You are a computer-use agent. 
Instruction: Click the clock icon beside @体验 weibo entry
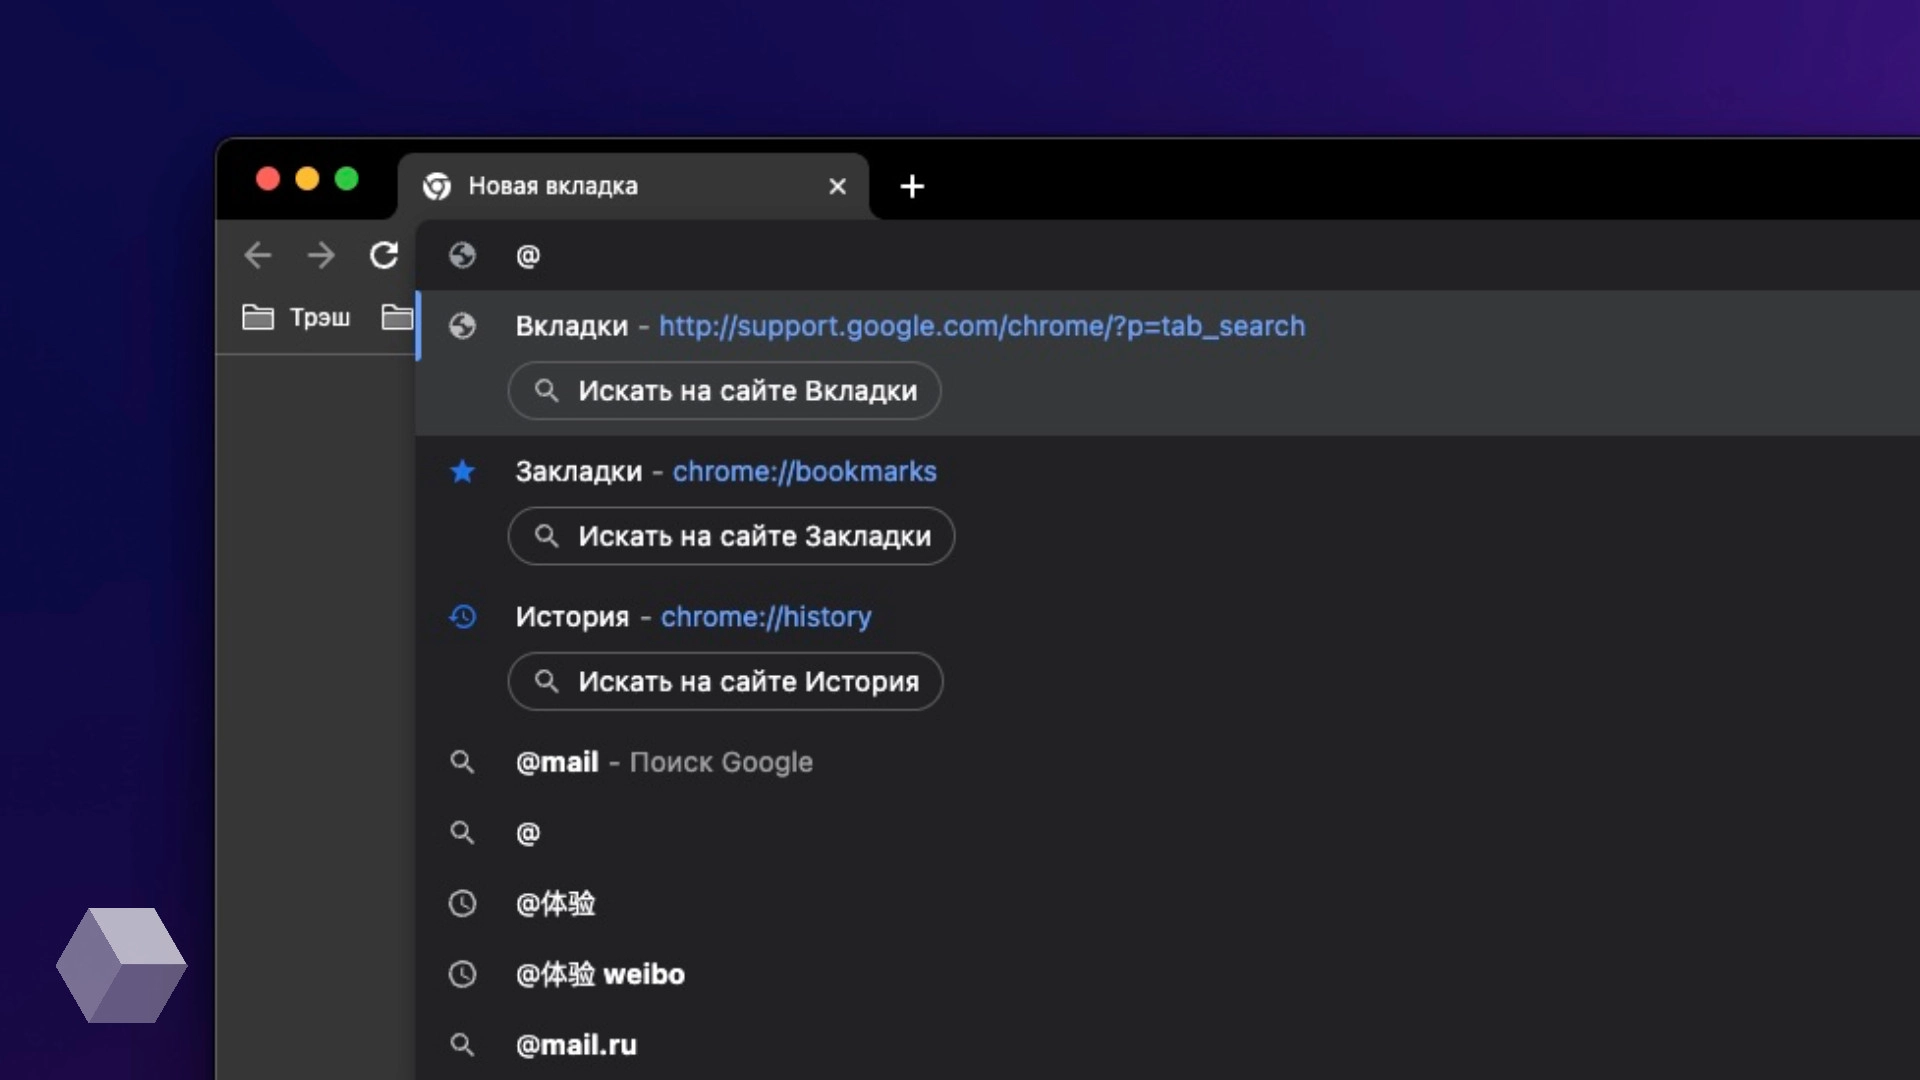463,975
